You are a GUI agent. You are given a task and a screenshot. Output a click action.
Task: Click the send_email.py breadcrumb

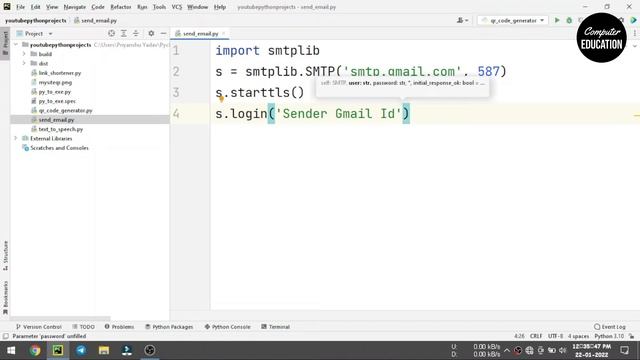(x=96, y=20)
